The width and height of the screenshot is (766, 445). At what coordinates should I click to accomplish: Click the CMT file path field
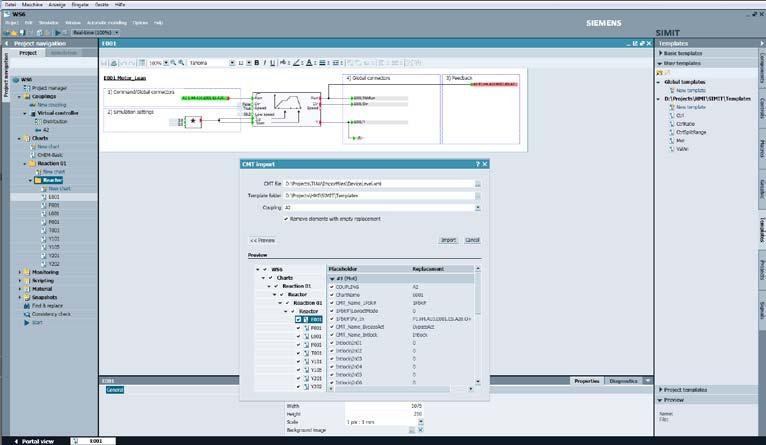379,184
